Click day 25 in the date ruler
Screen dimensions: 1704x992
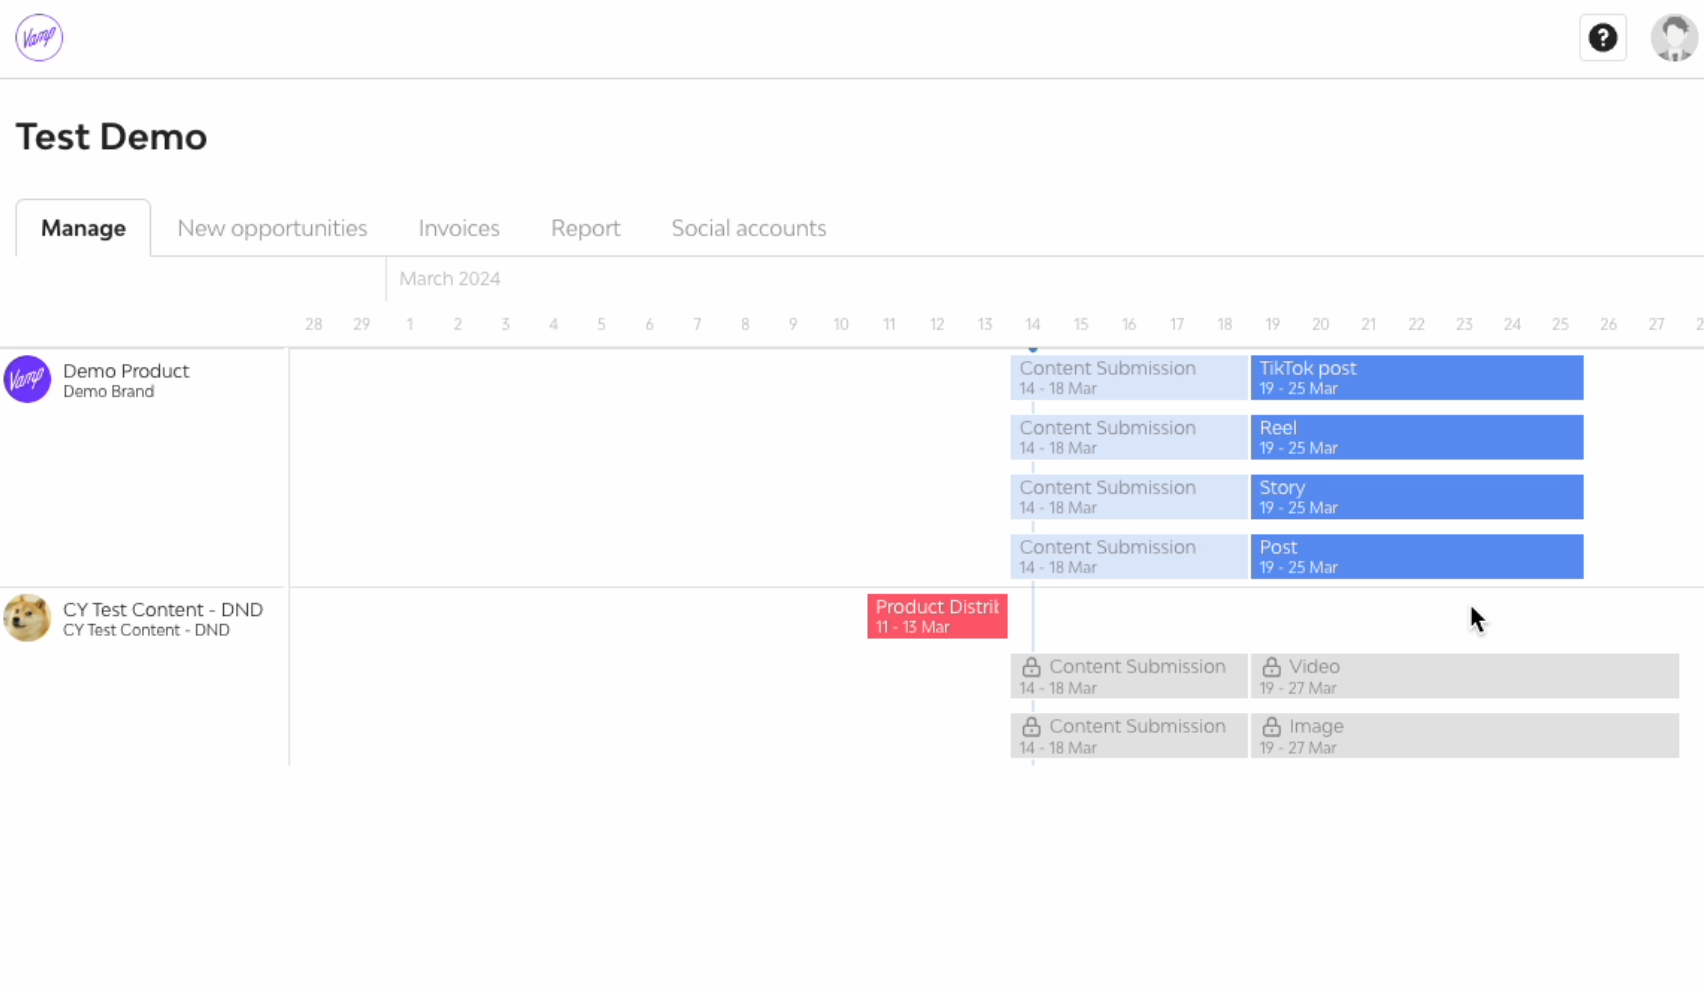coord(1560,324)
